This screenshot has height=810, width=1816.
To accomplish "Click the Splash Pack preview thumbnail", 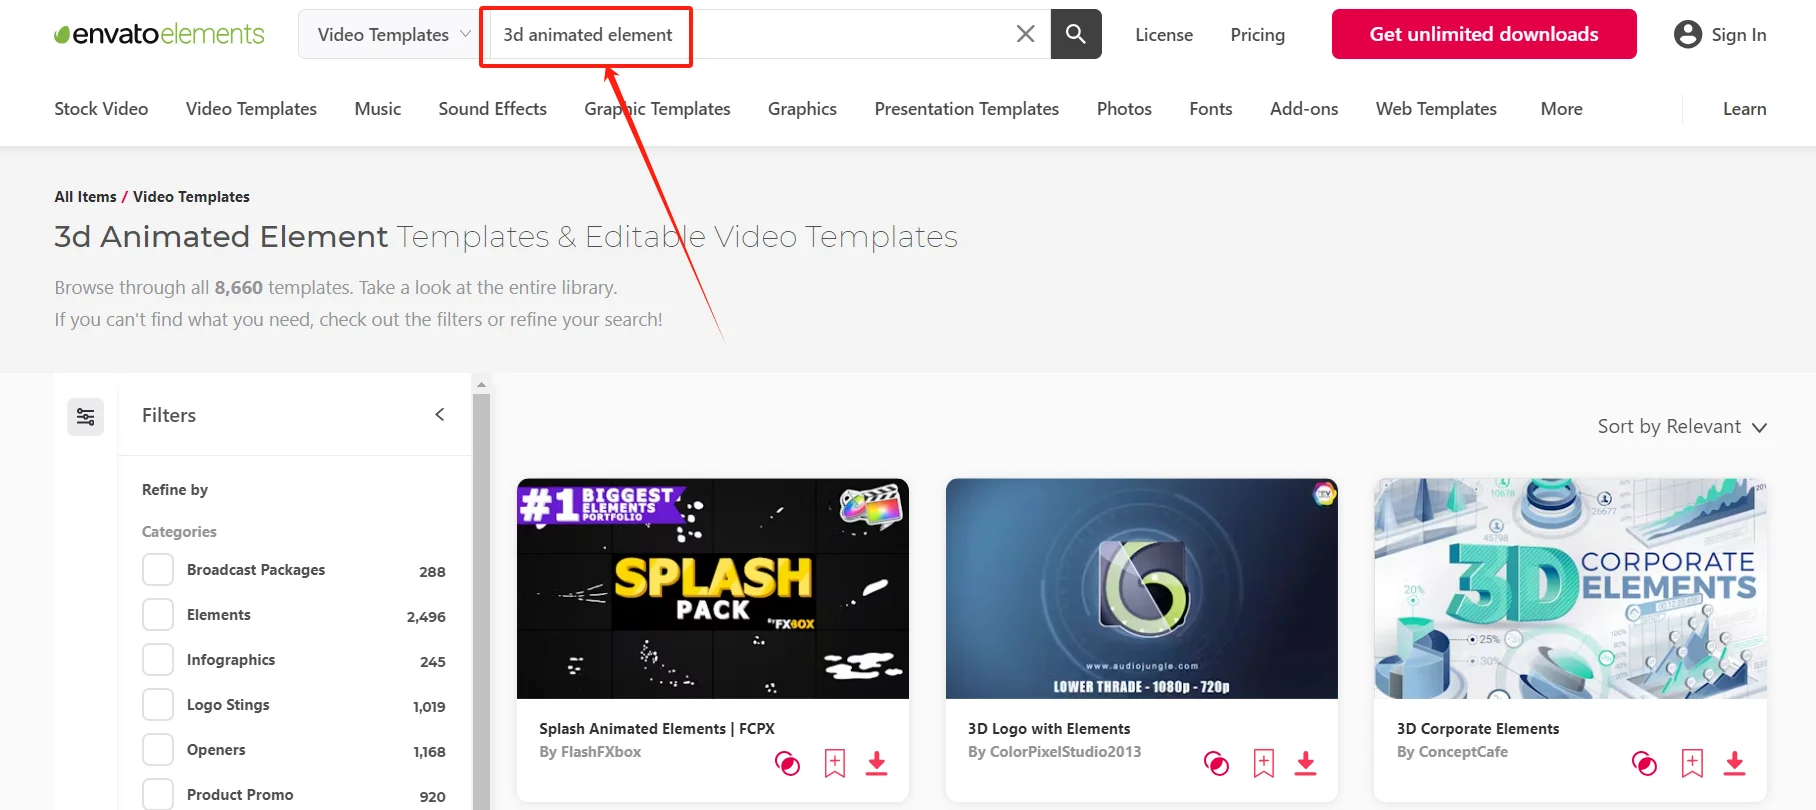I will (x=713, y=589).
